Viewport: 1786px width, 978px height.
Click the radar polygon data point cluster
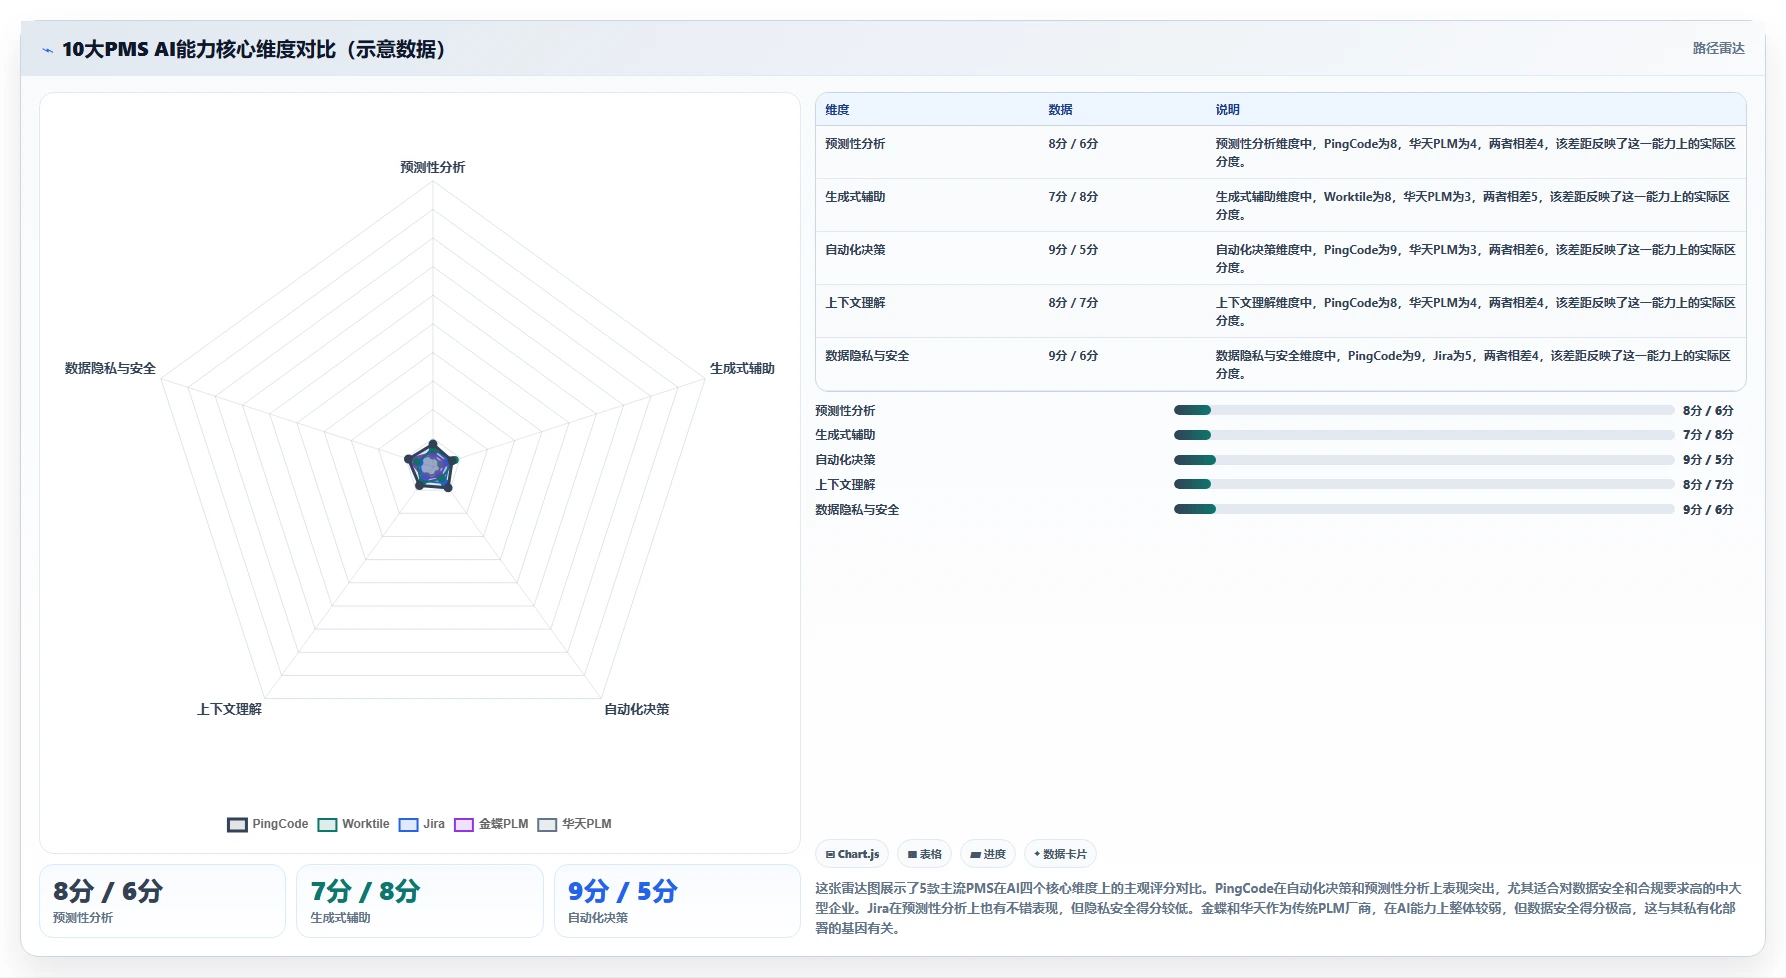(x=432, y=466)
